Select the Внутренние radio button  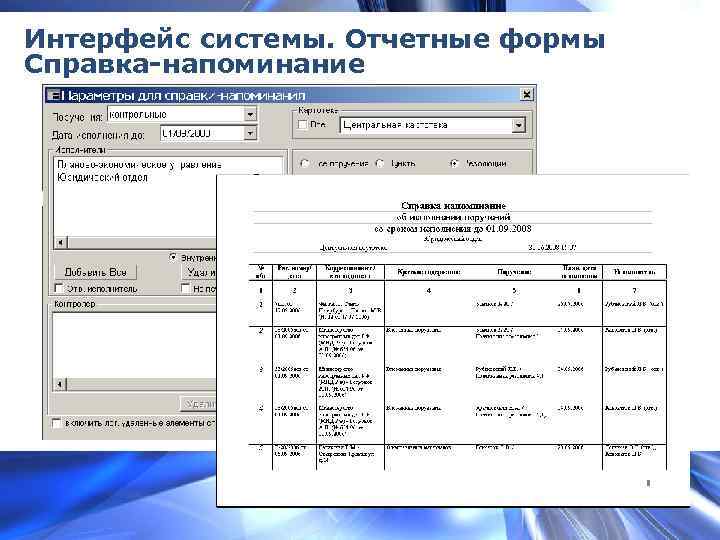pyautogui.click(x=173, y=257)
